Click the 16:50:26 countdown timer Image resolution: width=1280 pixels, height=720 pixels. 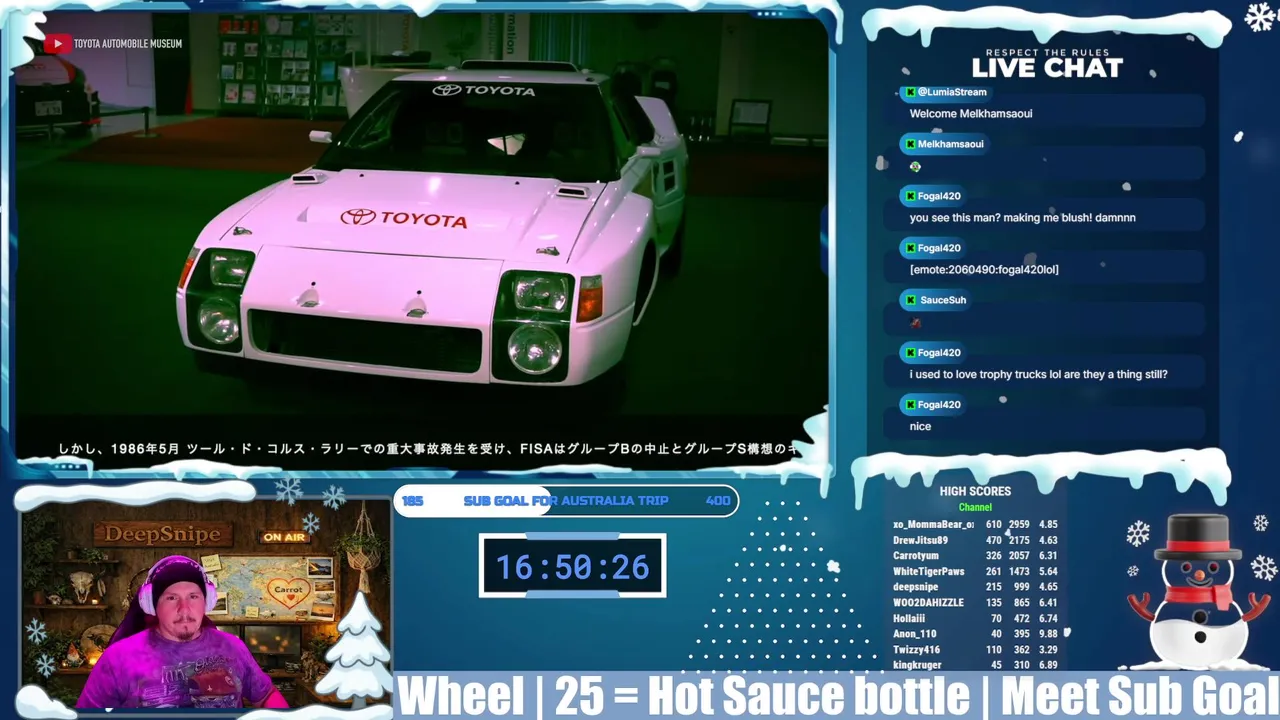572,567
